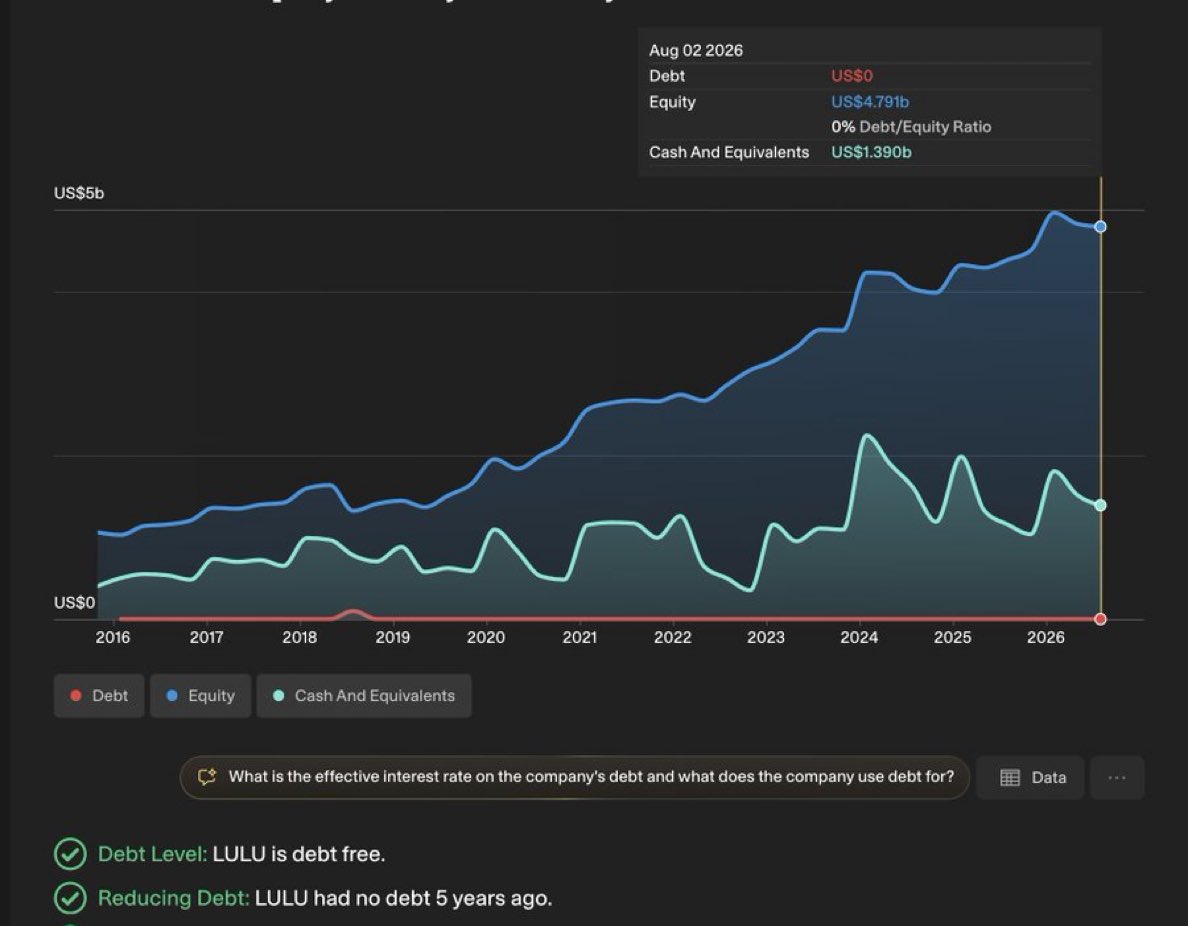Toggle Cash And Equivalents legend series
The width and height of the screenshot is (1188, 926).
click(x=364, y=696)
